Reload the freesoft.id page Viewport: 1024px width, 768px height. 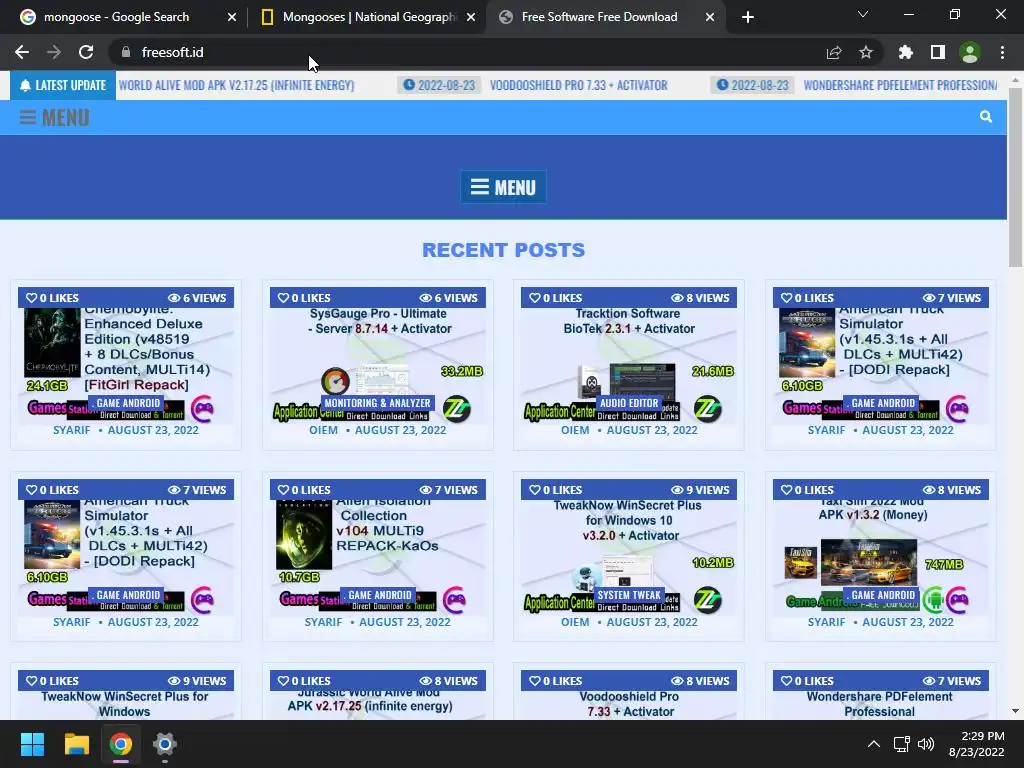pos(86,52)
